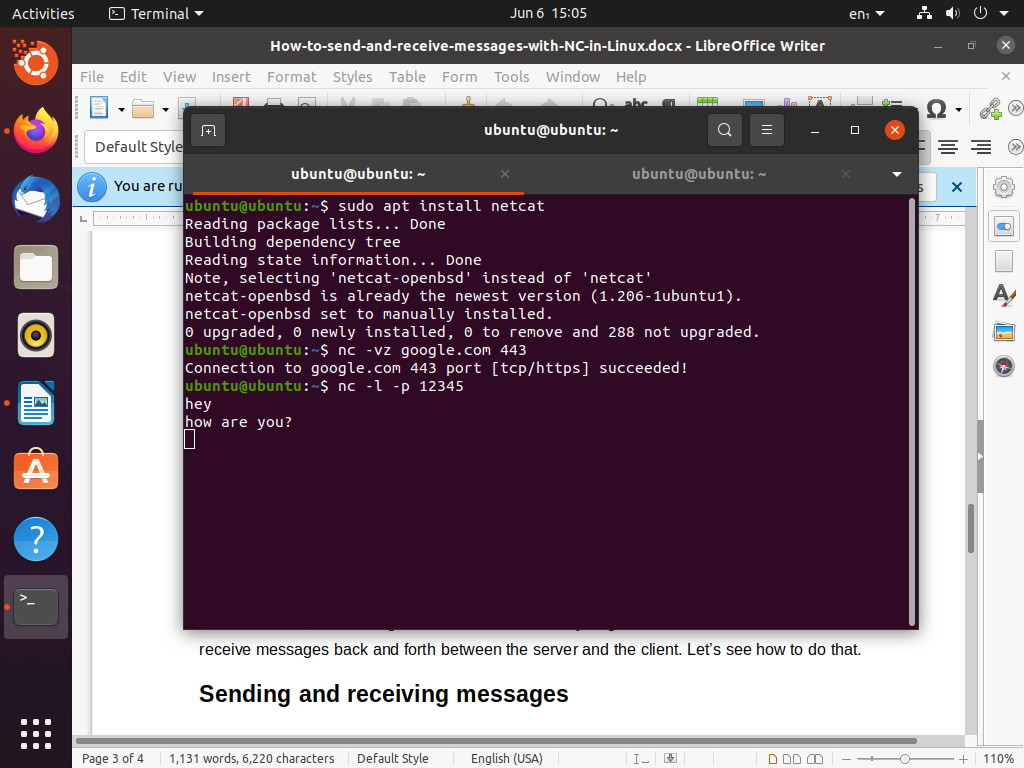Expand the terminal tab list dropdown
1024x768 pixels.
pos(897,174)
